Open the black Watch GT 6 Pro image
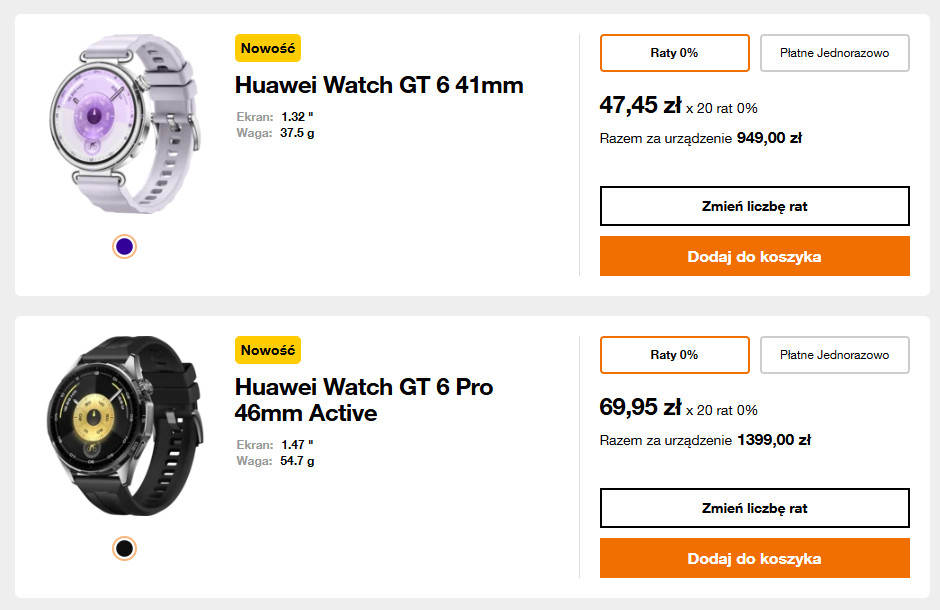 (125, 426)
